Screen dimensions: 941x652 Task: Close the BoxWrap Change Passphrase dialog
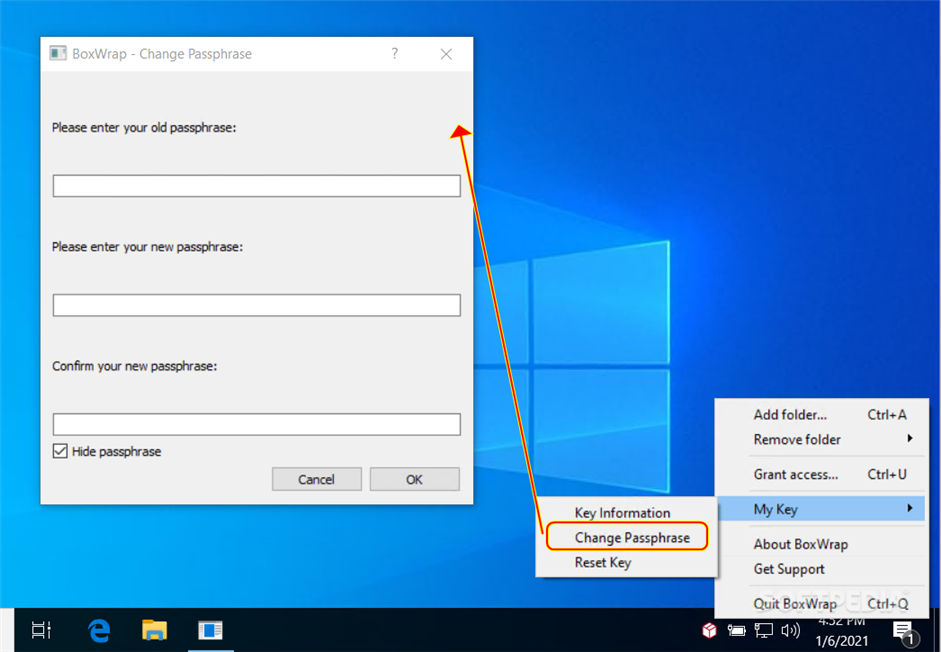pyautogui.click(x=446, y=54)
